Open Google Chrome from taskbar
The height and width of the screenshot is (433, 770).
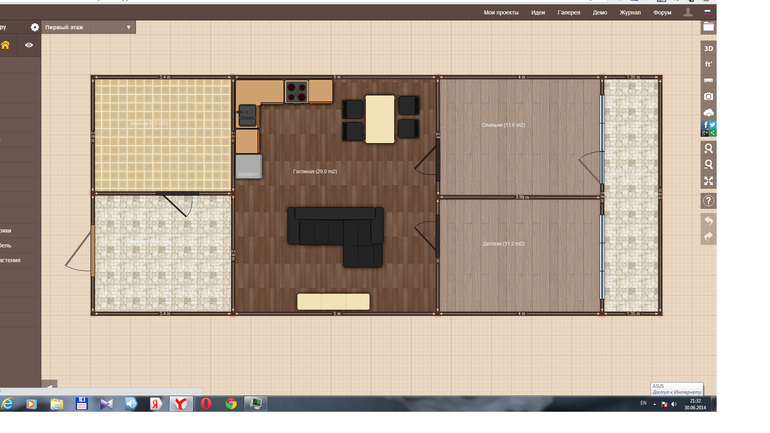coord(231,404)
